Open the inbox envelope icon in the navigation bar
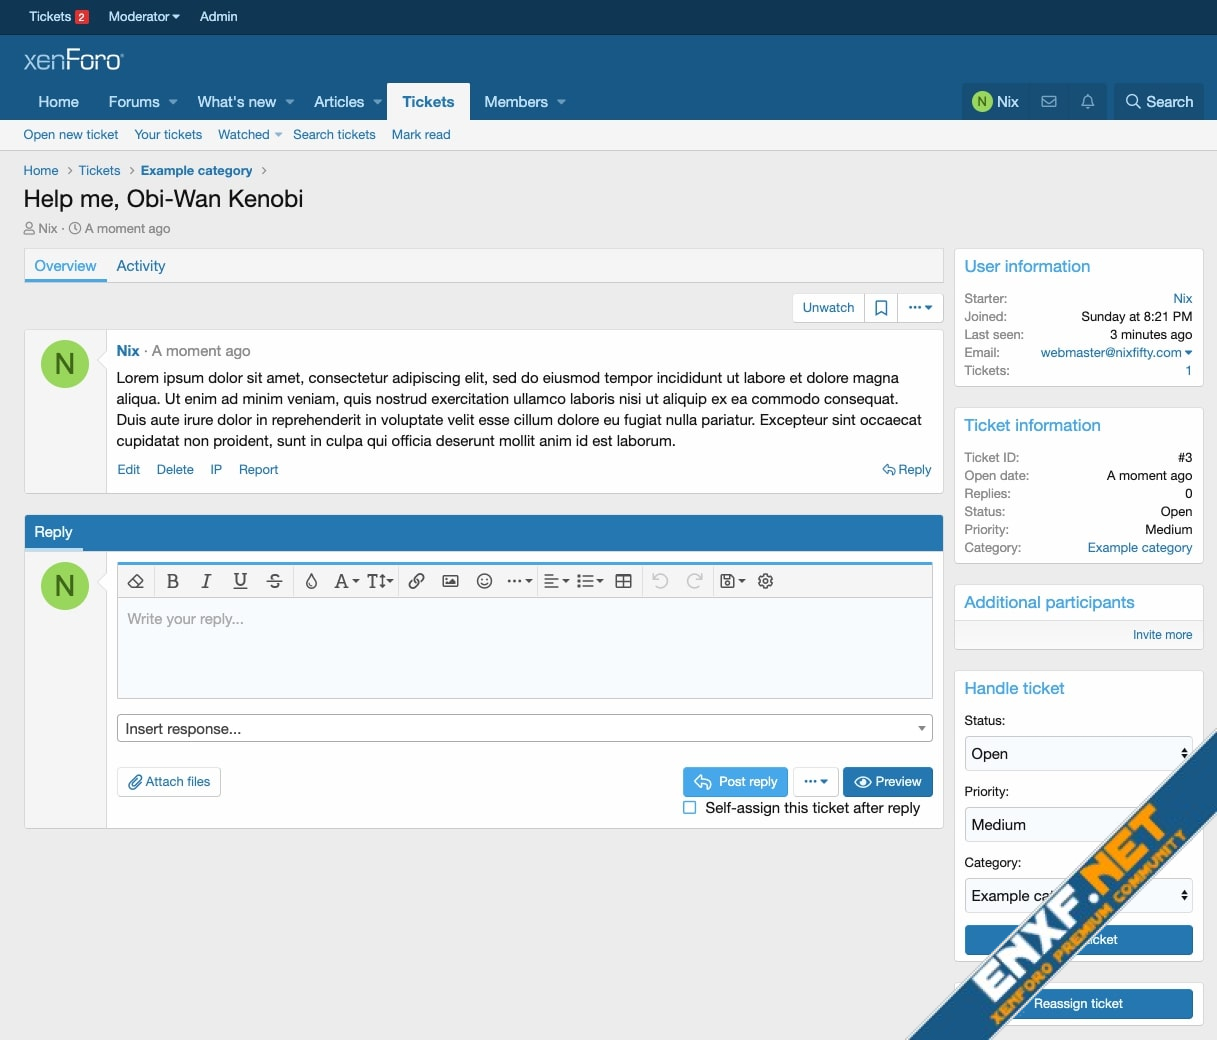Screen dimensions: 1217x1040 1049,102
